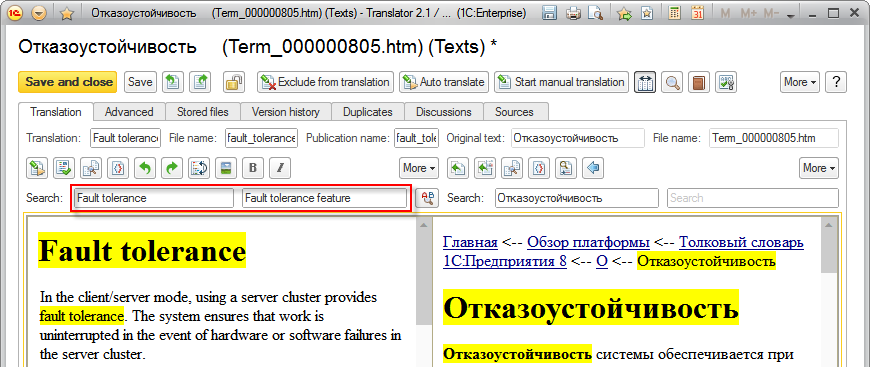Viewport: 870px width, 367px height.
Task: Click the title bar small dropdown arrow
Action: 791,16
